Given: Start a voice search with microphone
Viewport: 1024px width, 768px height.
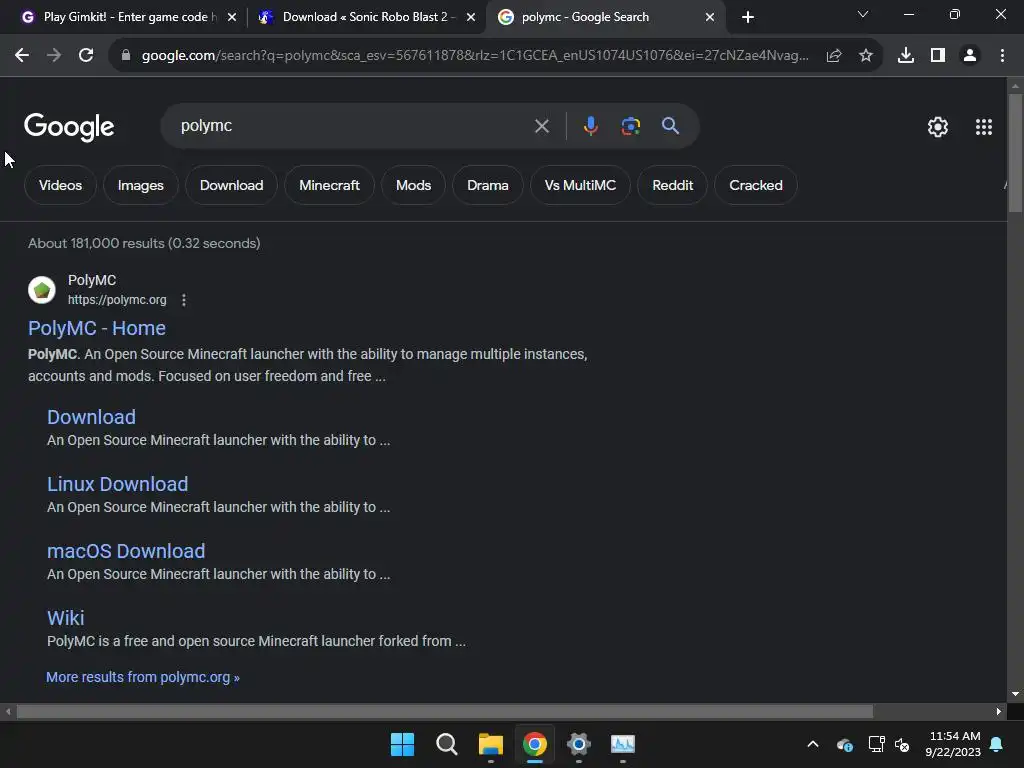Looking at the screenshot, I should tap(590, 126).
